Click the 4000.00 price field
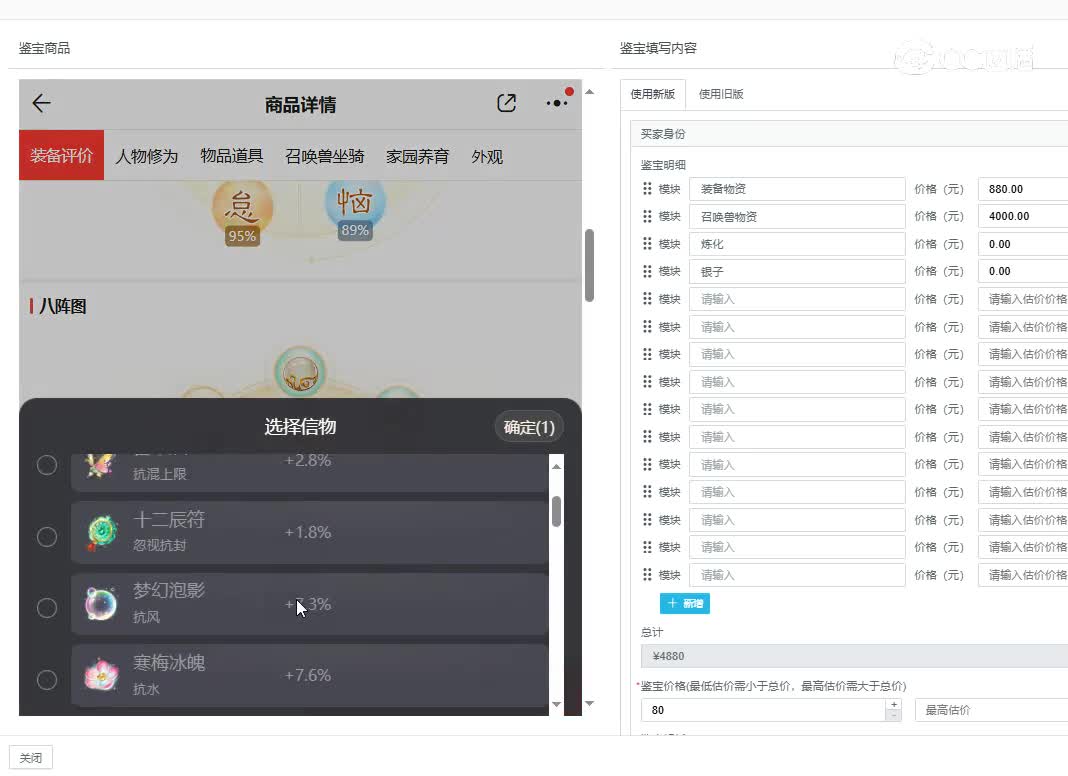 pyautogui.click(x=1023, y=216)
